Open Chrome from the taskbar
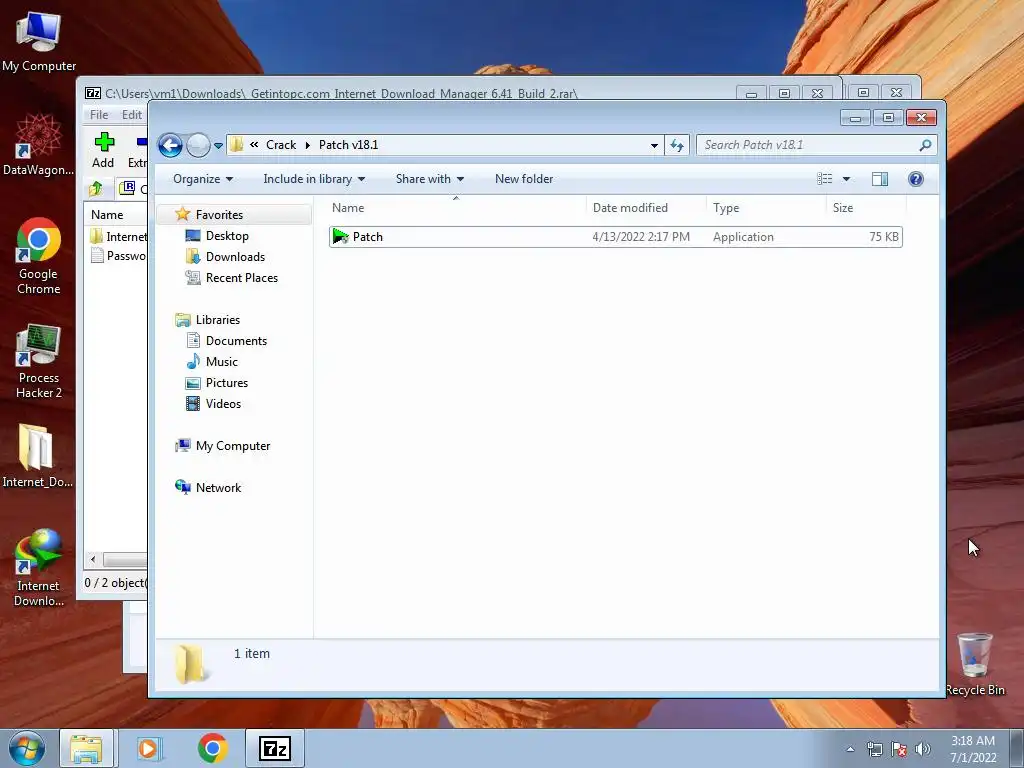Screen dimensions: 1024x768 click(x=212, y=748)
